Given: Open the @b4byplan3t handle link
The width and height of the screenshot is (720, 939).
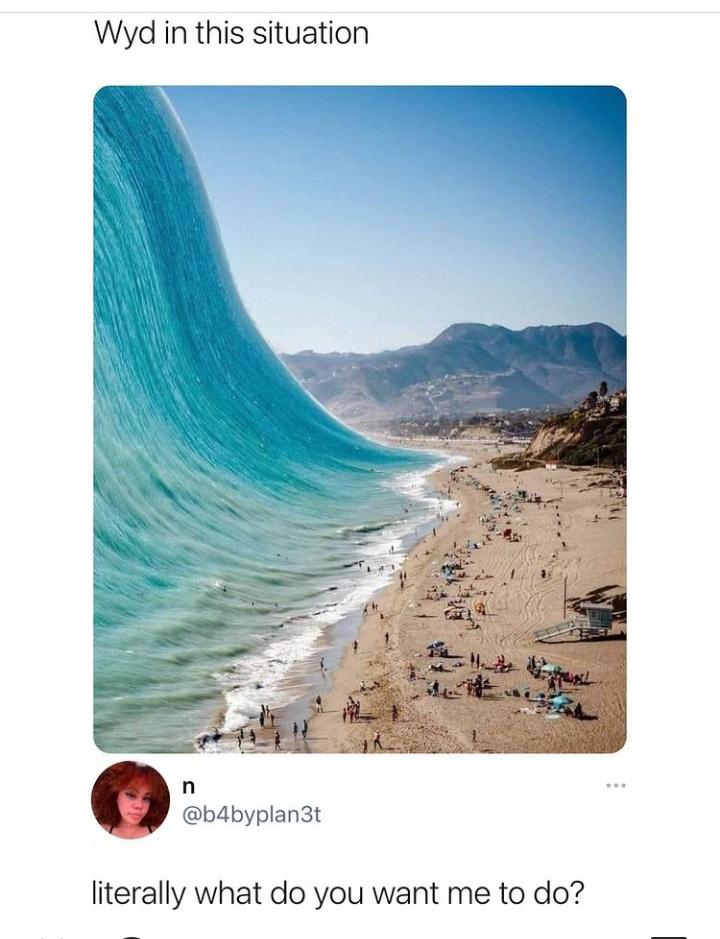Looking at the screenshot, I should click(250, 814).
